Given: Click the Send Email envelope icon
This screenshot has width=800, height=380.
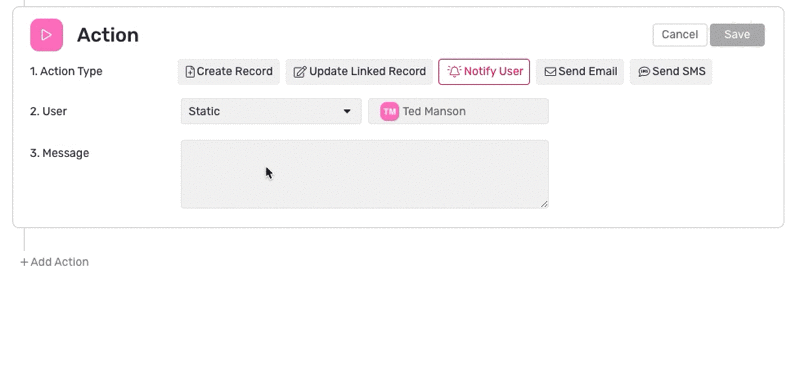Looking at the screenshot, I should tap(550, 72).
